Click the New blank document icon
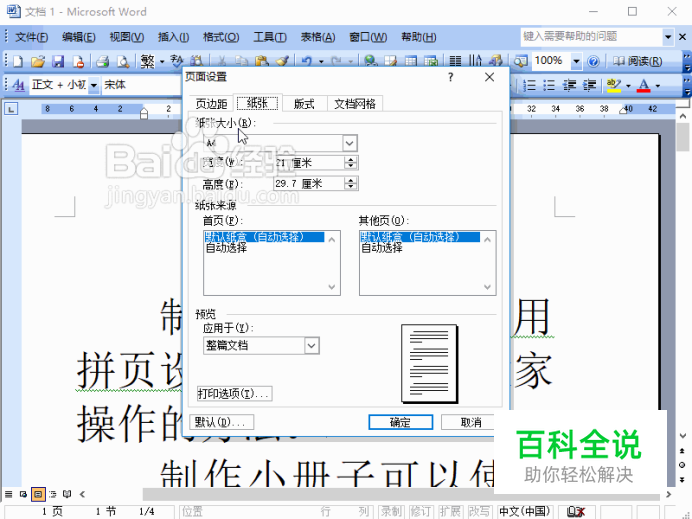This screenshot has height=519, width=692. click(x=18, y=61)
